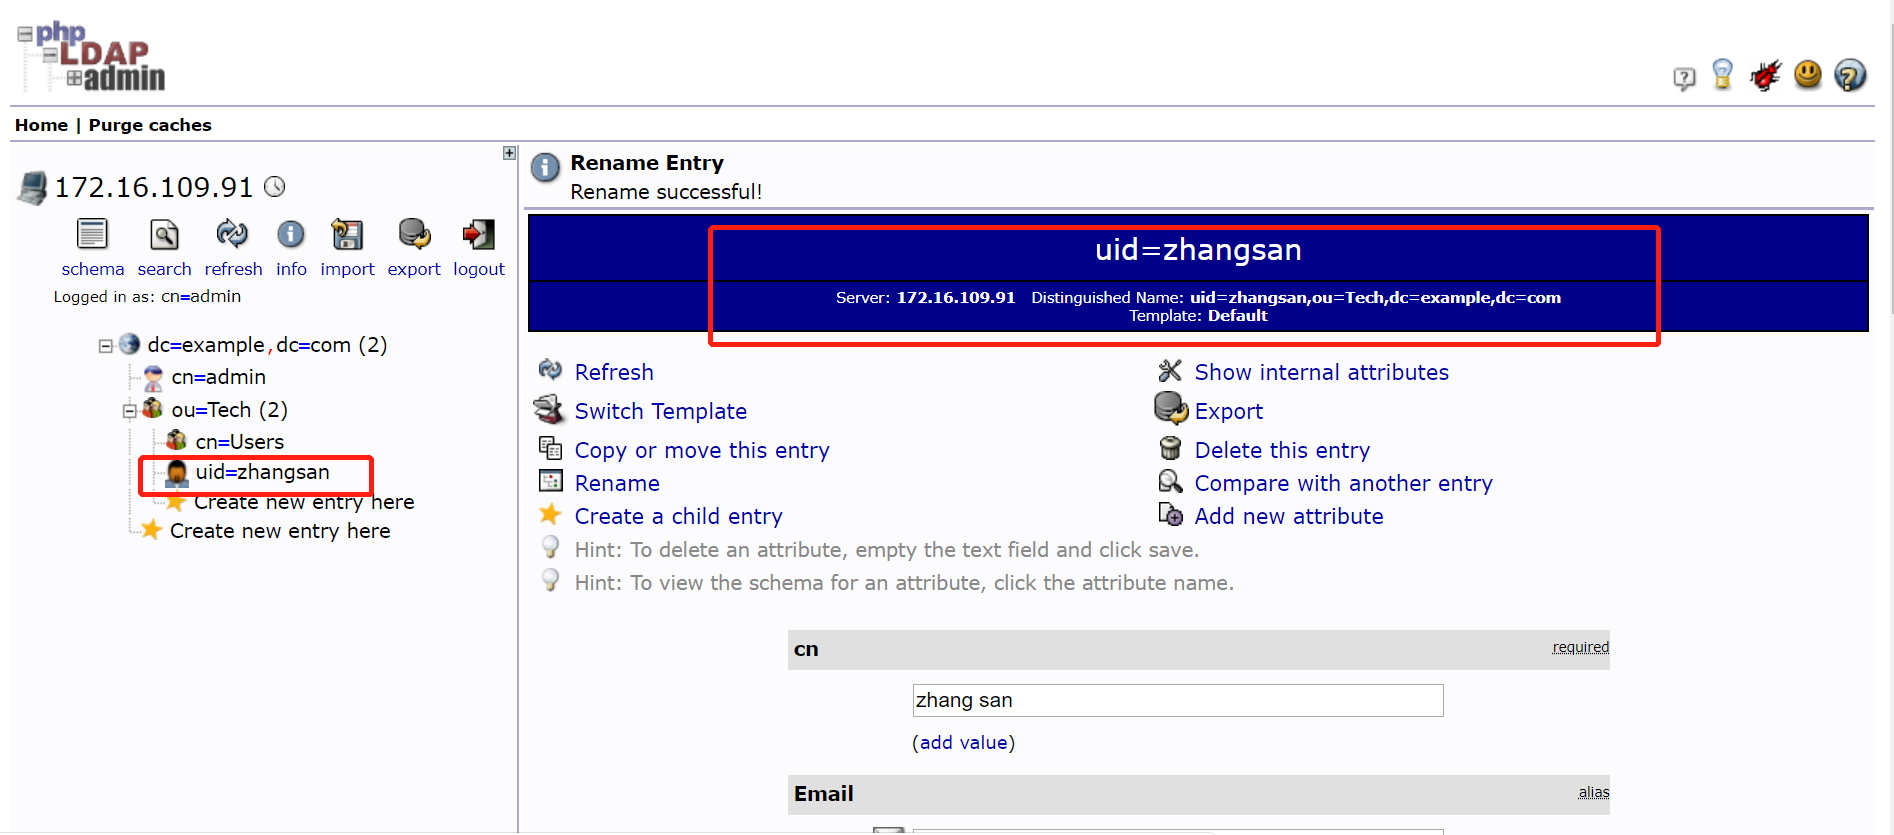Open the export icon in server toolbar
The image size is (1894, 835).
pyautogui.click(x=414, y=234)
